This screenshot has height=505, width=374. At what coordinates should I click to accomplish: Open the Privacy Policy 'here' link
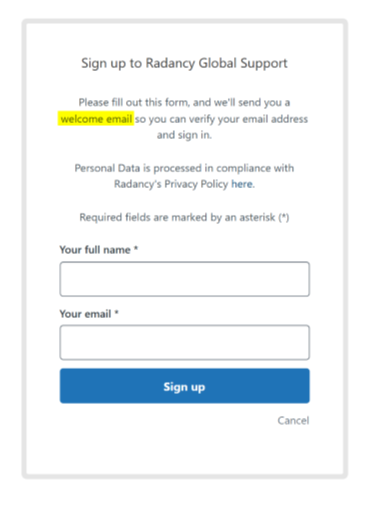(x=242, y=184)
